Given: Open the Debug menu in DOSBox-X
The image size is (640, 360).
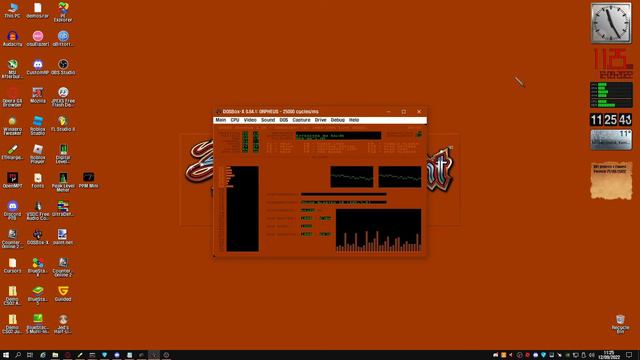Looking at the screenshot, I should click(x=338, y=120).
